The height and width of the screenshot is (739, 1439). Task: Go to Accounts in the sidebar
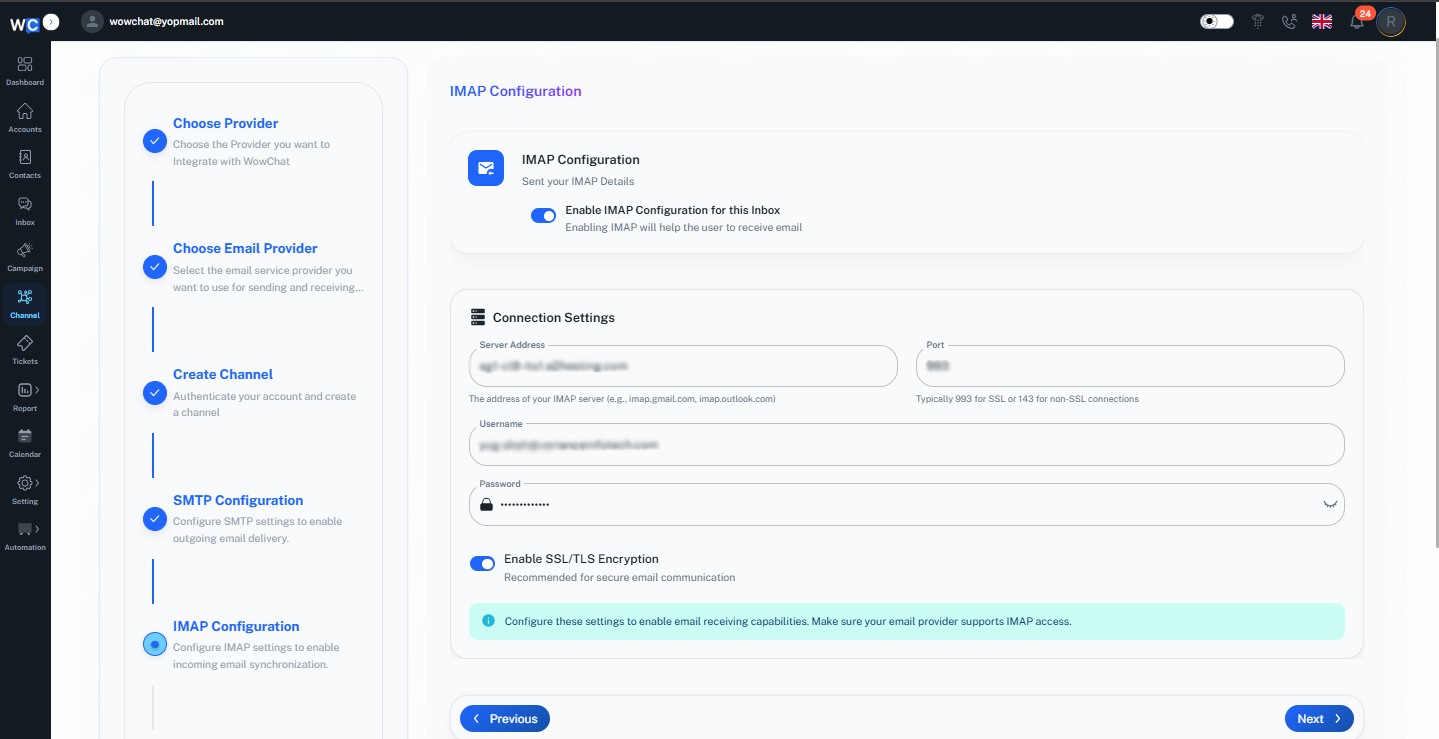[25, 118]
